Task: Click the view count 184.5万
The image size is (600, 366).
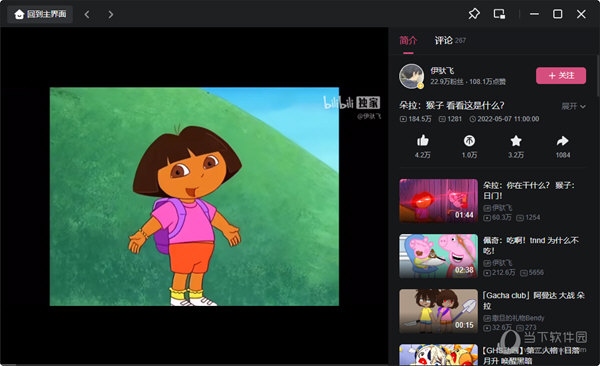Action: pos(416,119)
